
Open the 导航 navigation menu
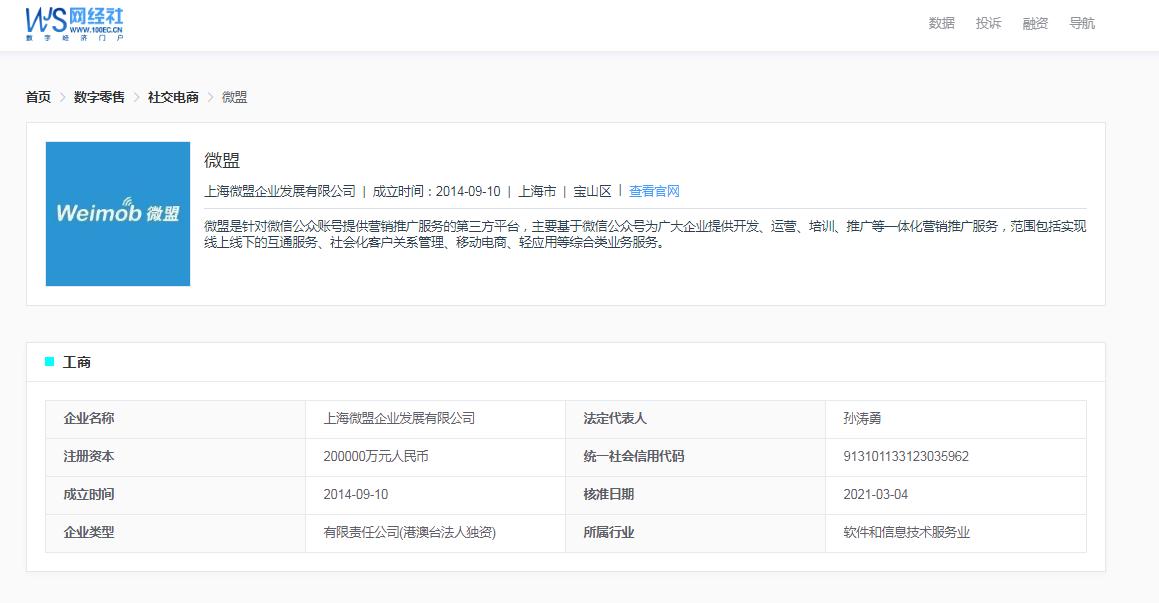point(1083,22)
